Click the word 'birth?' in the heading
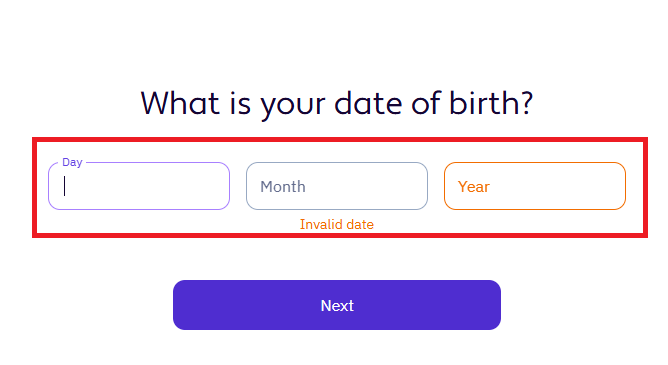Viewport: 668px width, 365px height. 491,103
